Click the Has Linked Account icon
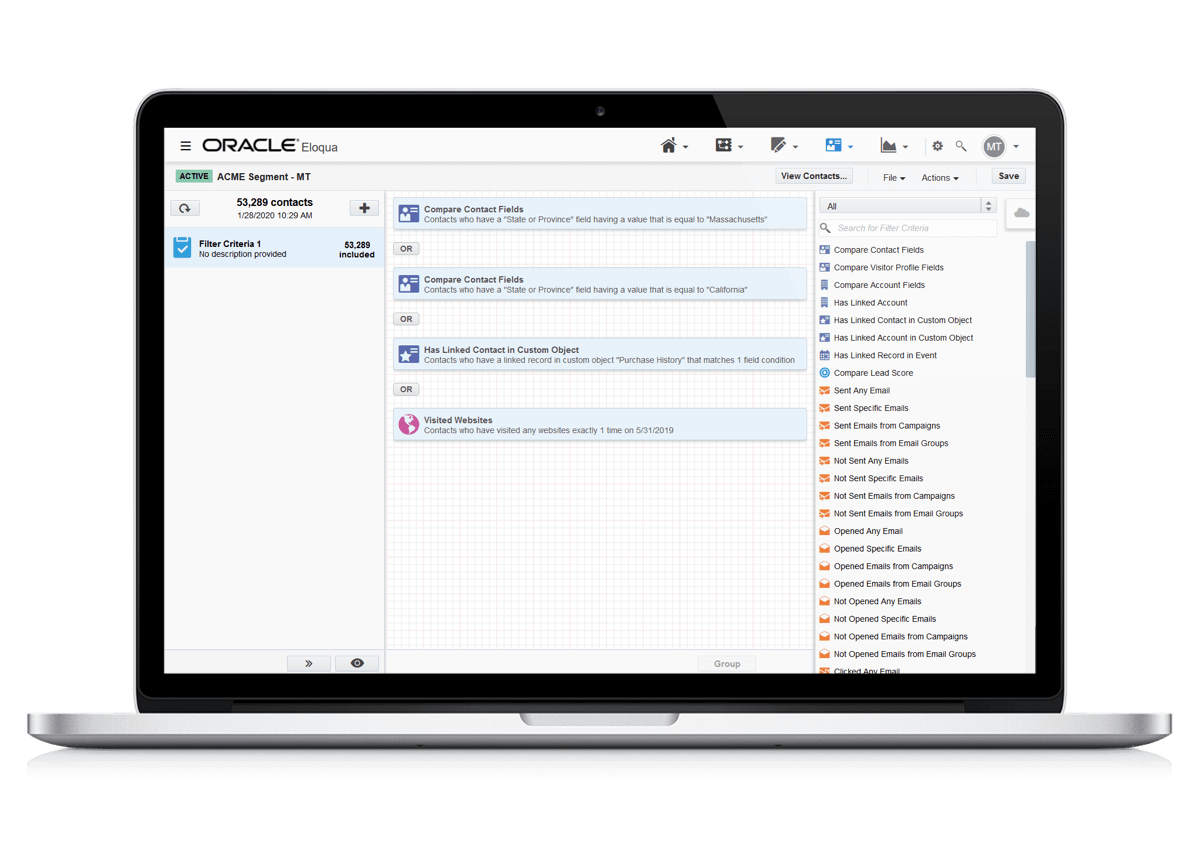 (825, 302)
